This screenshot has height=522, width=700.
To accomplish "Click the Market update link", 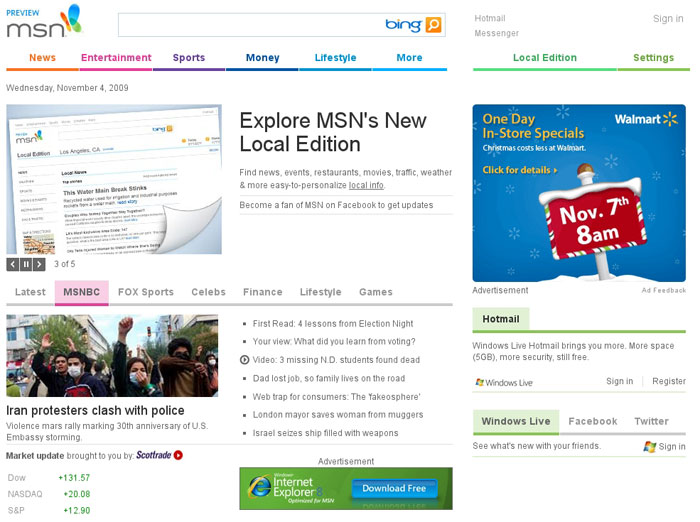I will click(x=35, y=455).
